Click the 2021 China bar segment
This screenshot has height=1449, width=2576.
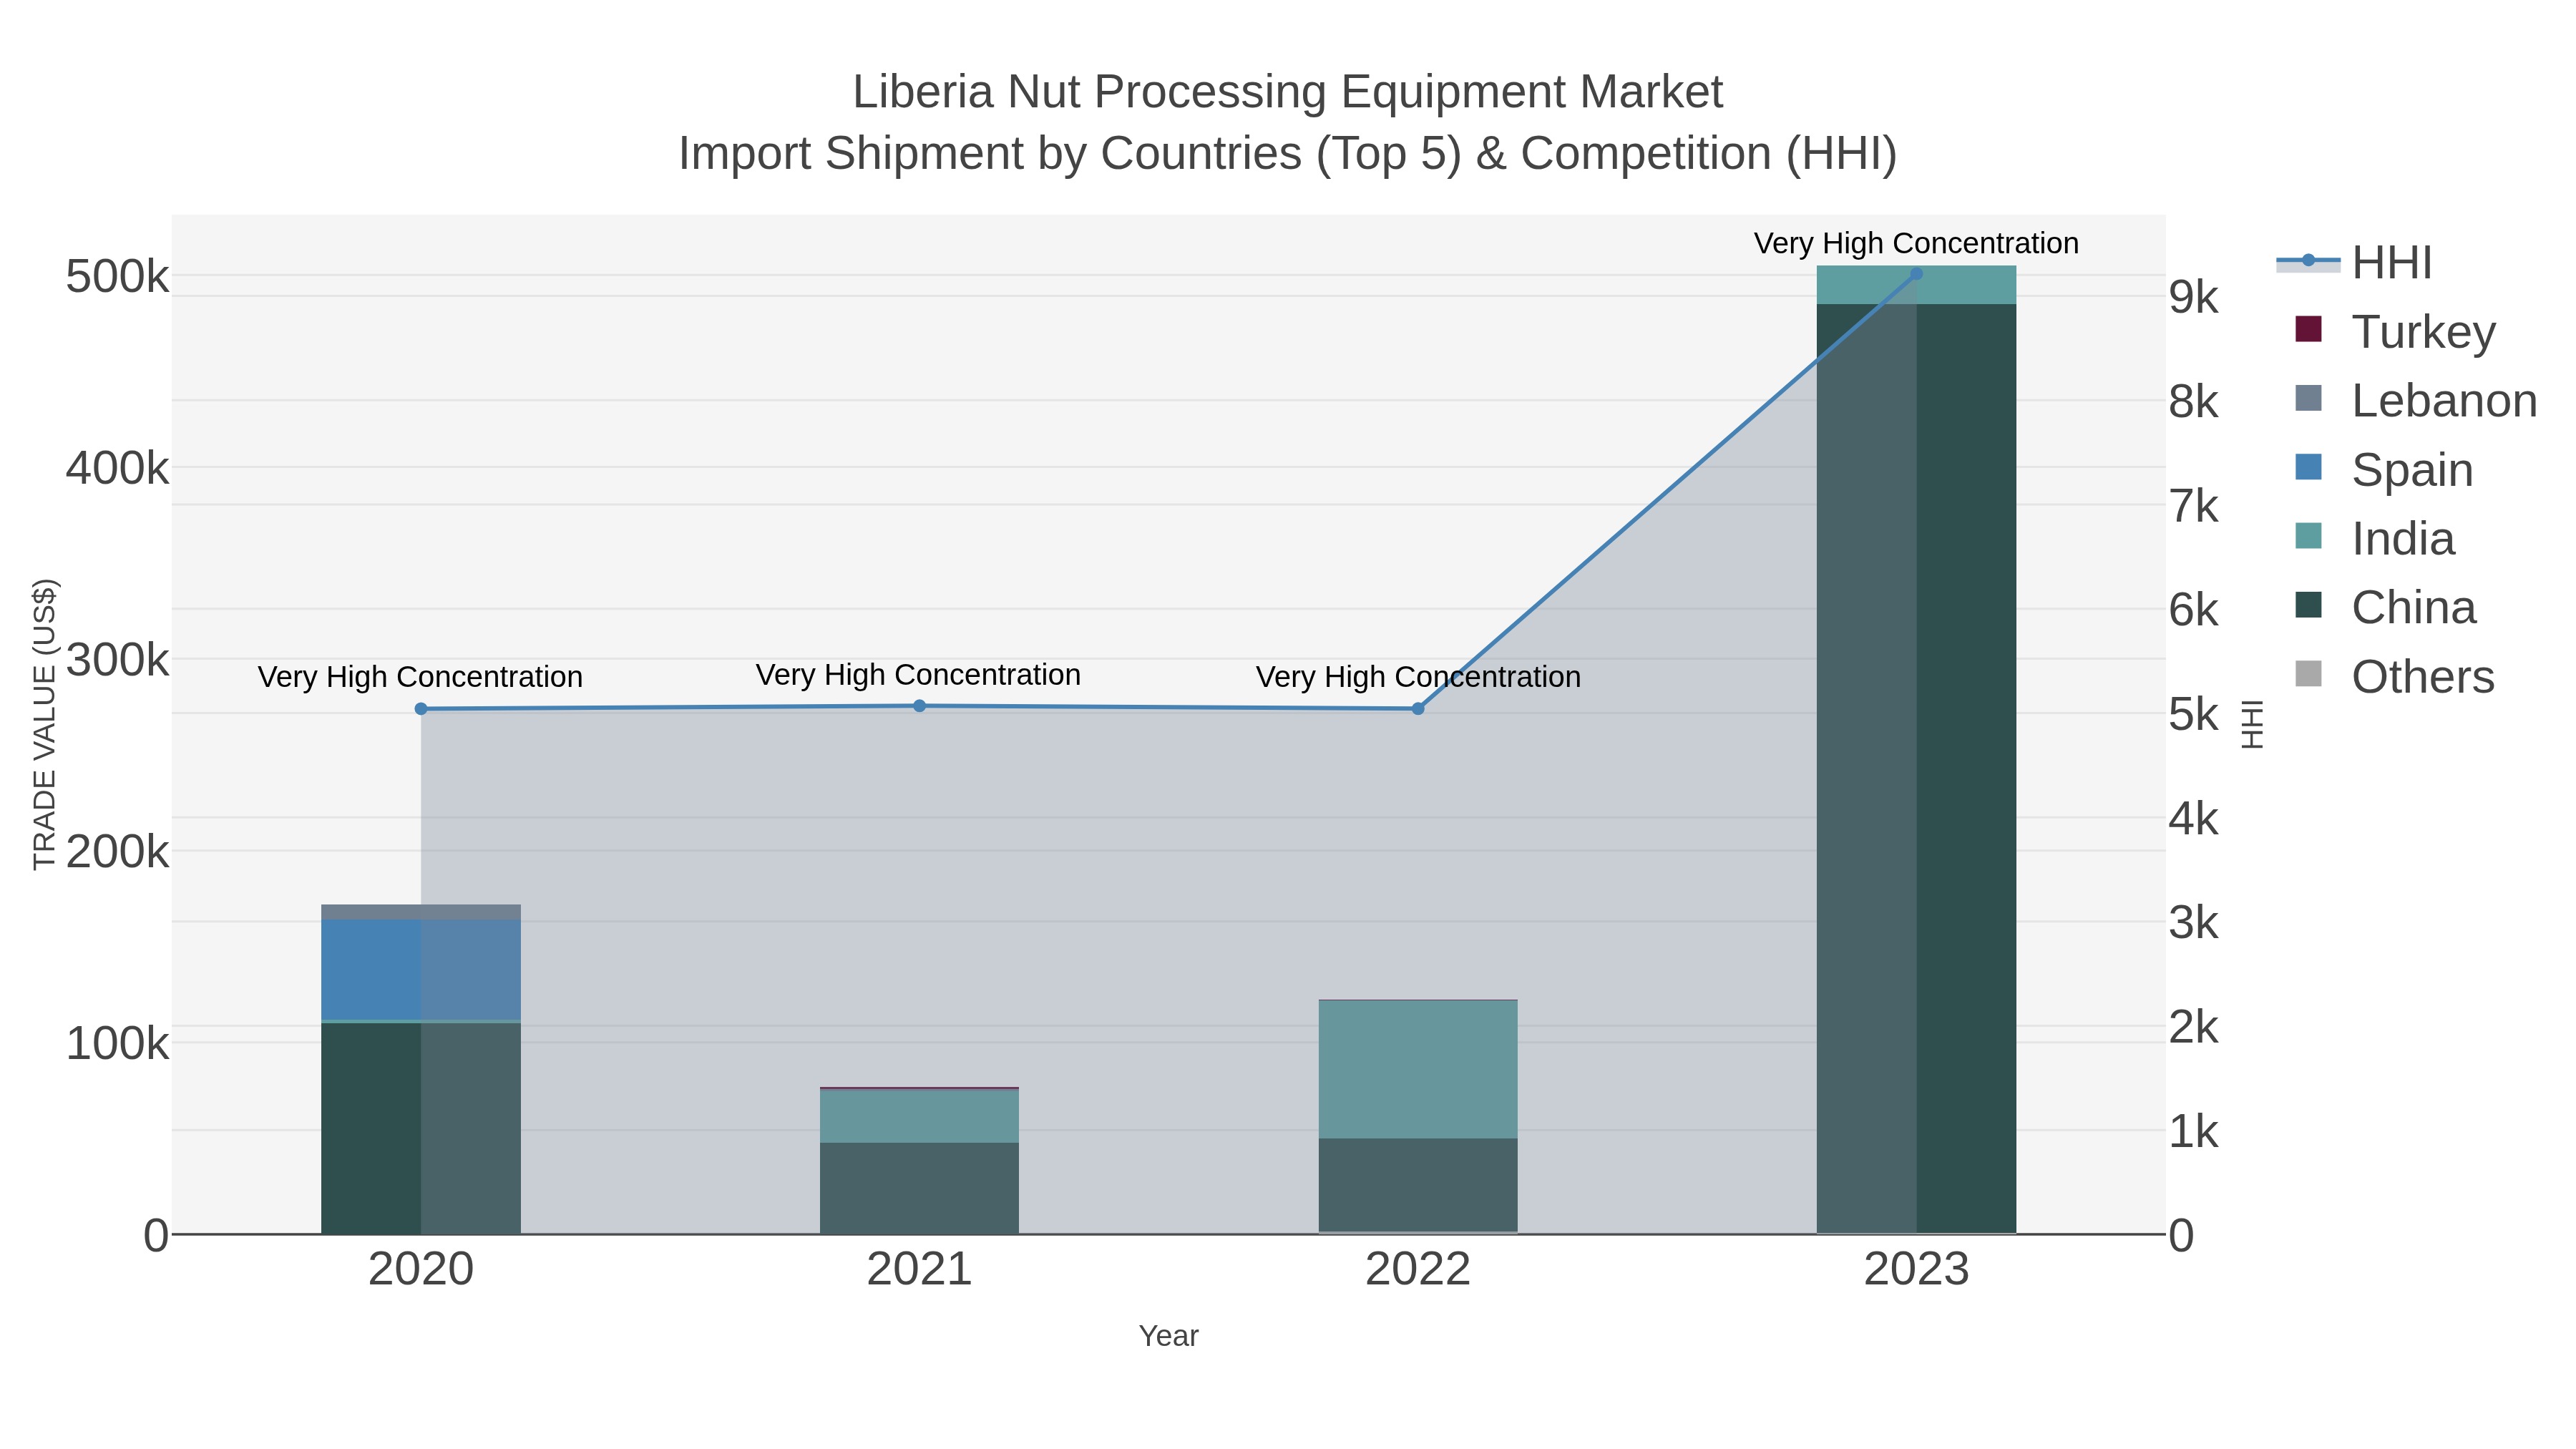[x=919, y=1188]
